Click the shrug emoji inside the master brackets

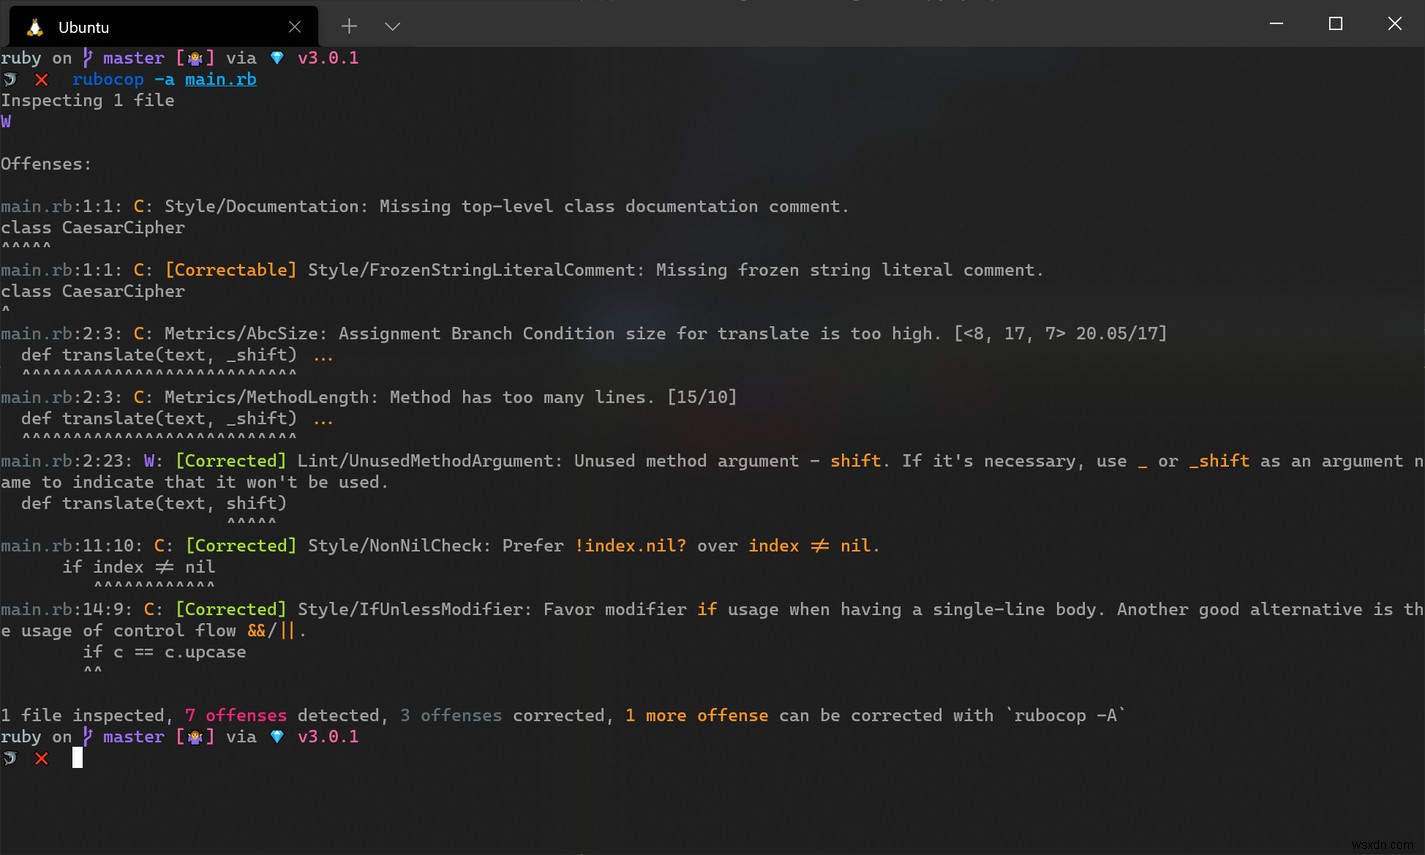tap(196, 57)
